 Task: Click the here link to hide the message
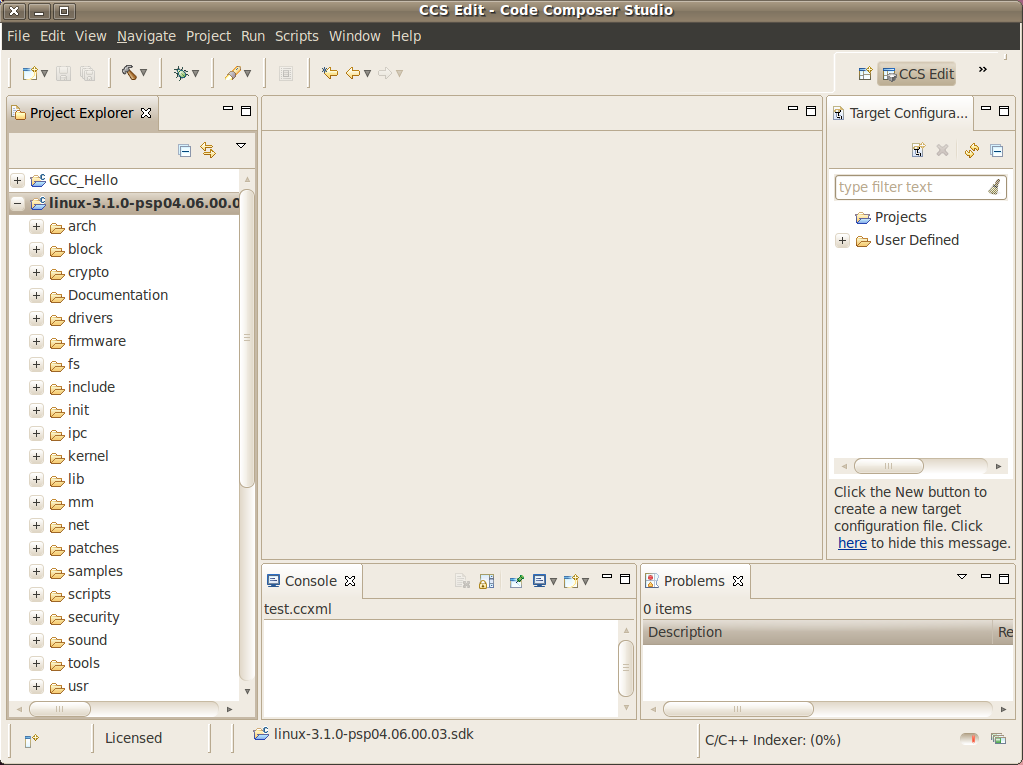pos(851,543)
